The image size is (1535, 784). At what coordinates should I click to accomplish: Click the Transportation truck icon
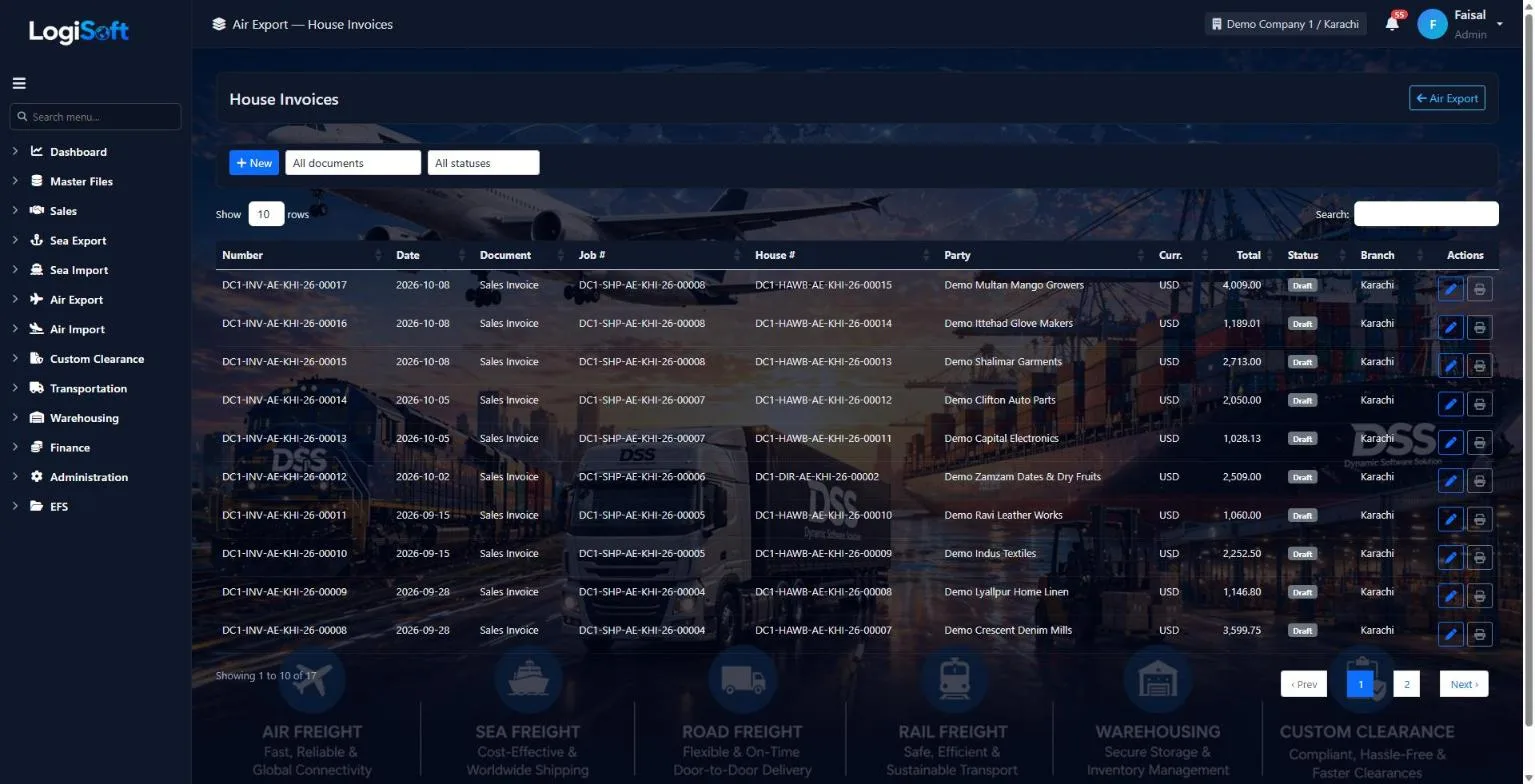37,388
